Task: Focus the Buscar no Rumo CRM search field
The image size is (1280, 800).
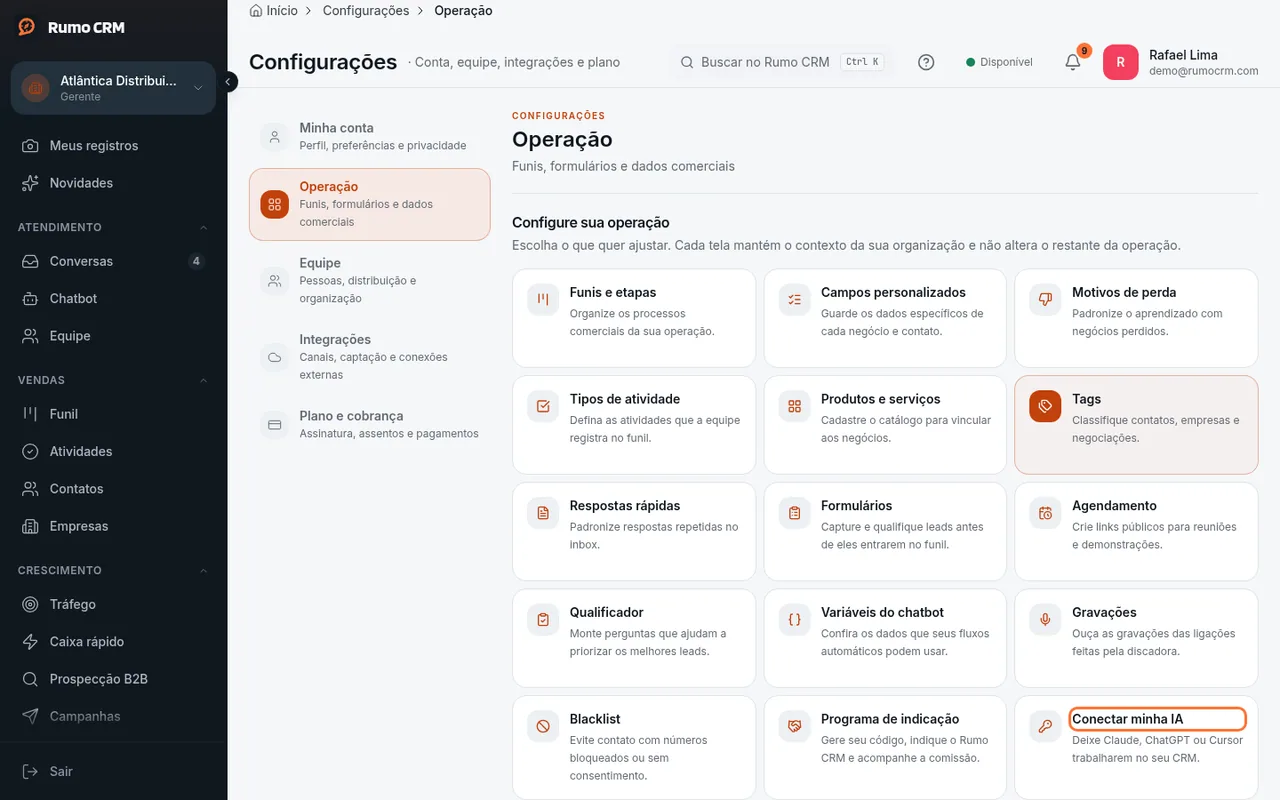Action: click(x=781, y=62)
